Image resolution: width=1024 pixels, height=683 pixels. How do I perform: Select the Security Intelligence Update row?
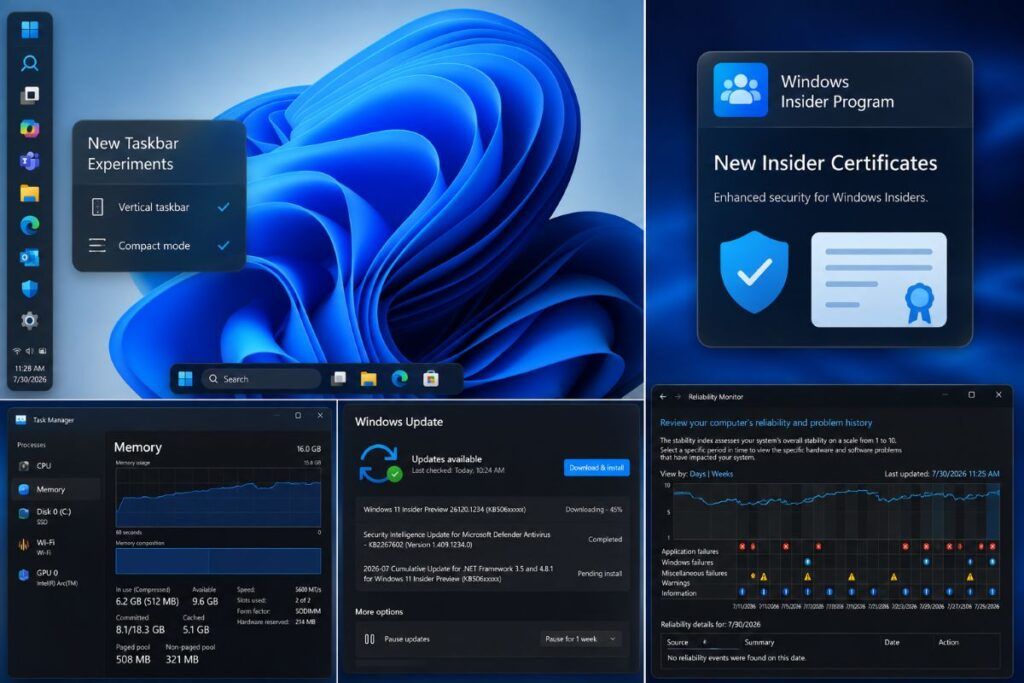(x=492, y=539)
